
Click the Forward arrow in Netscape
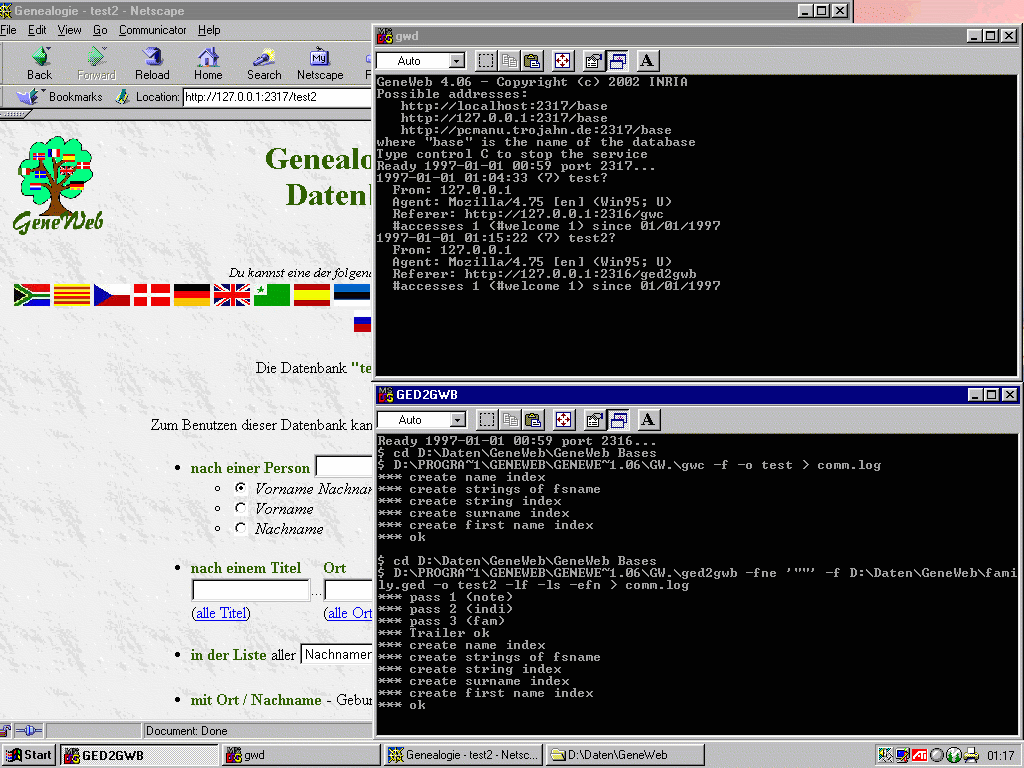(97, 64)
